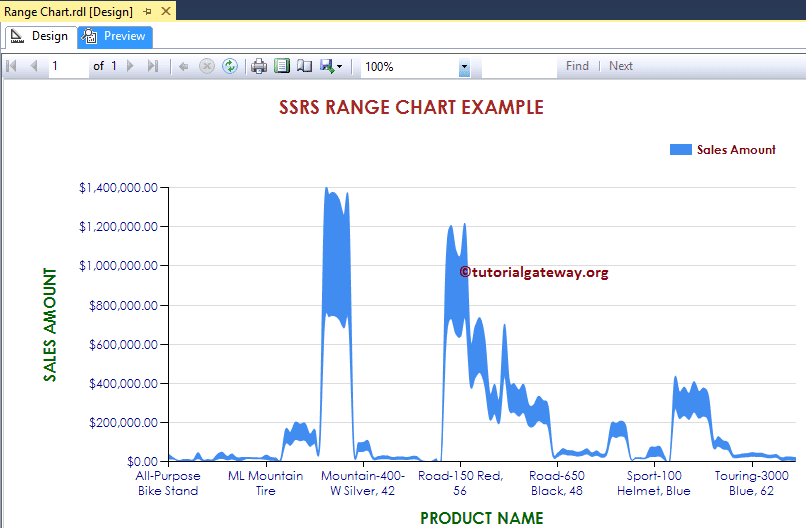
Task: Click the All-Purpose Bike Stand label
Action: [x=168, y=483]
